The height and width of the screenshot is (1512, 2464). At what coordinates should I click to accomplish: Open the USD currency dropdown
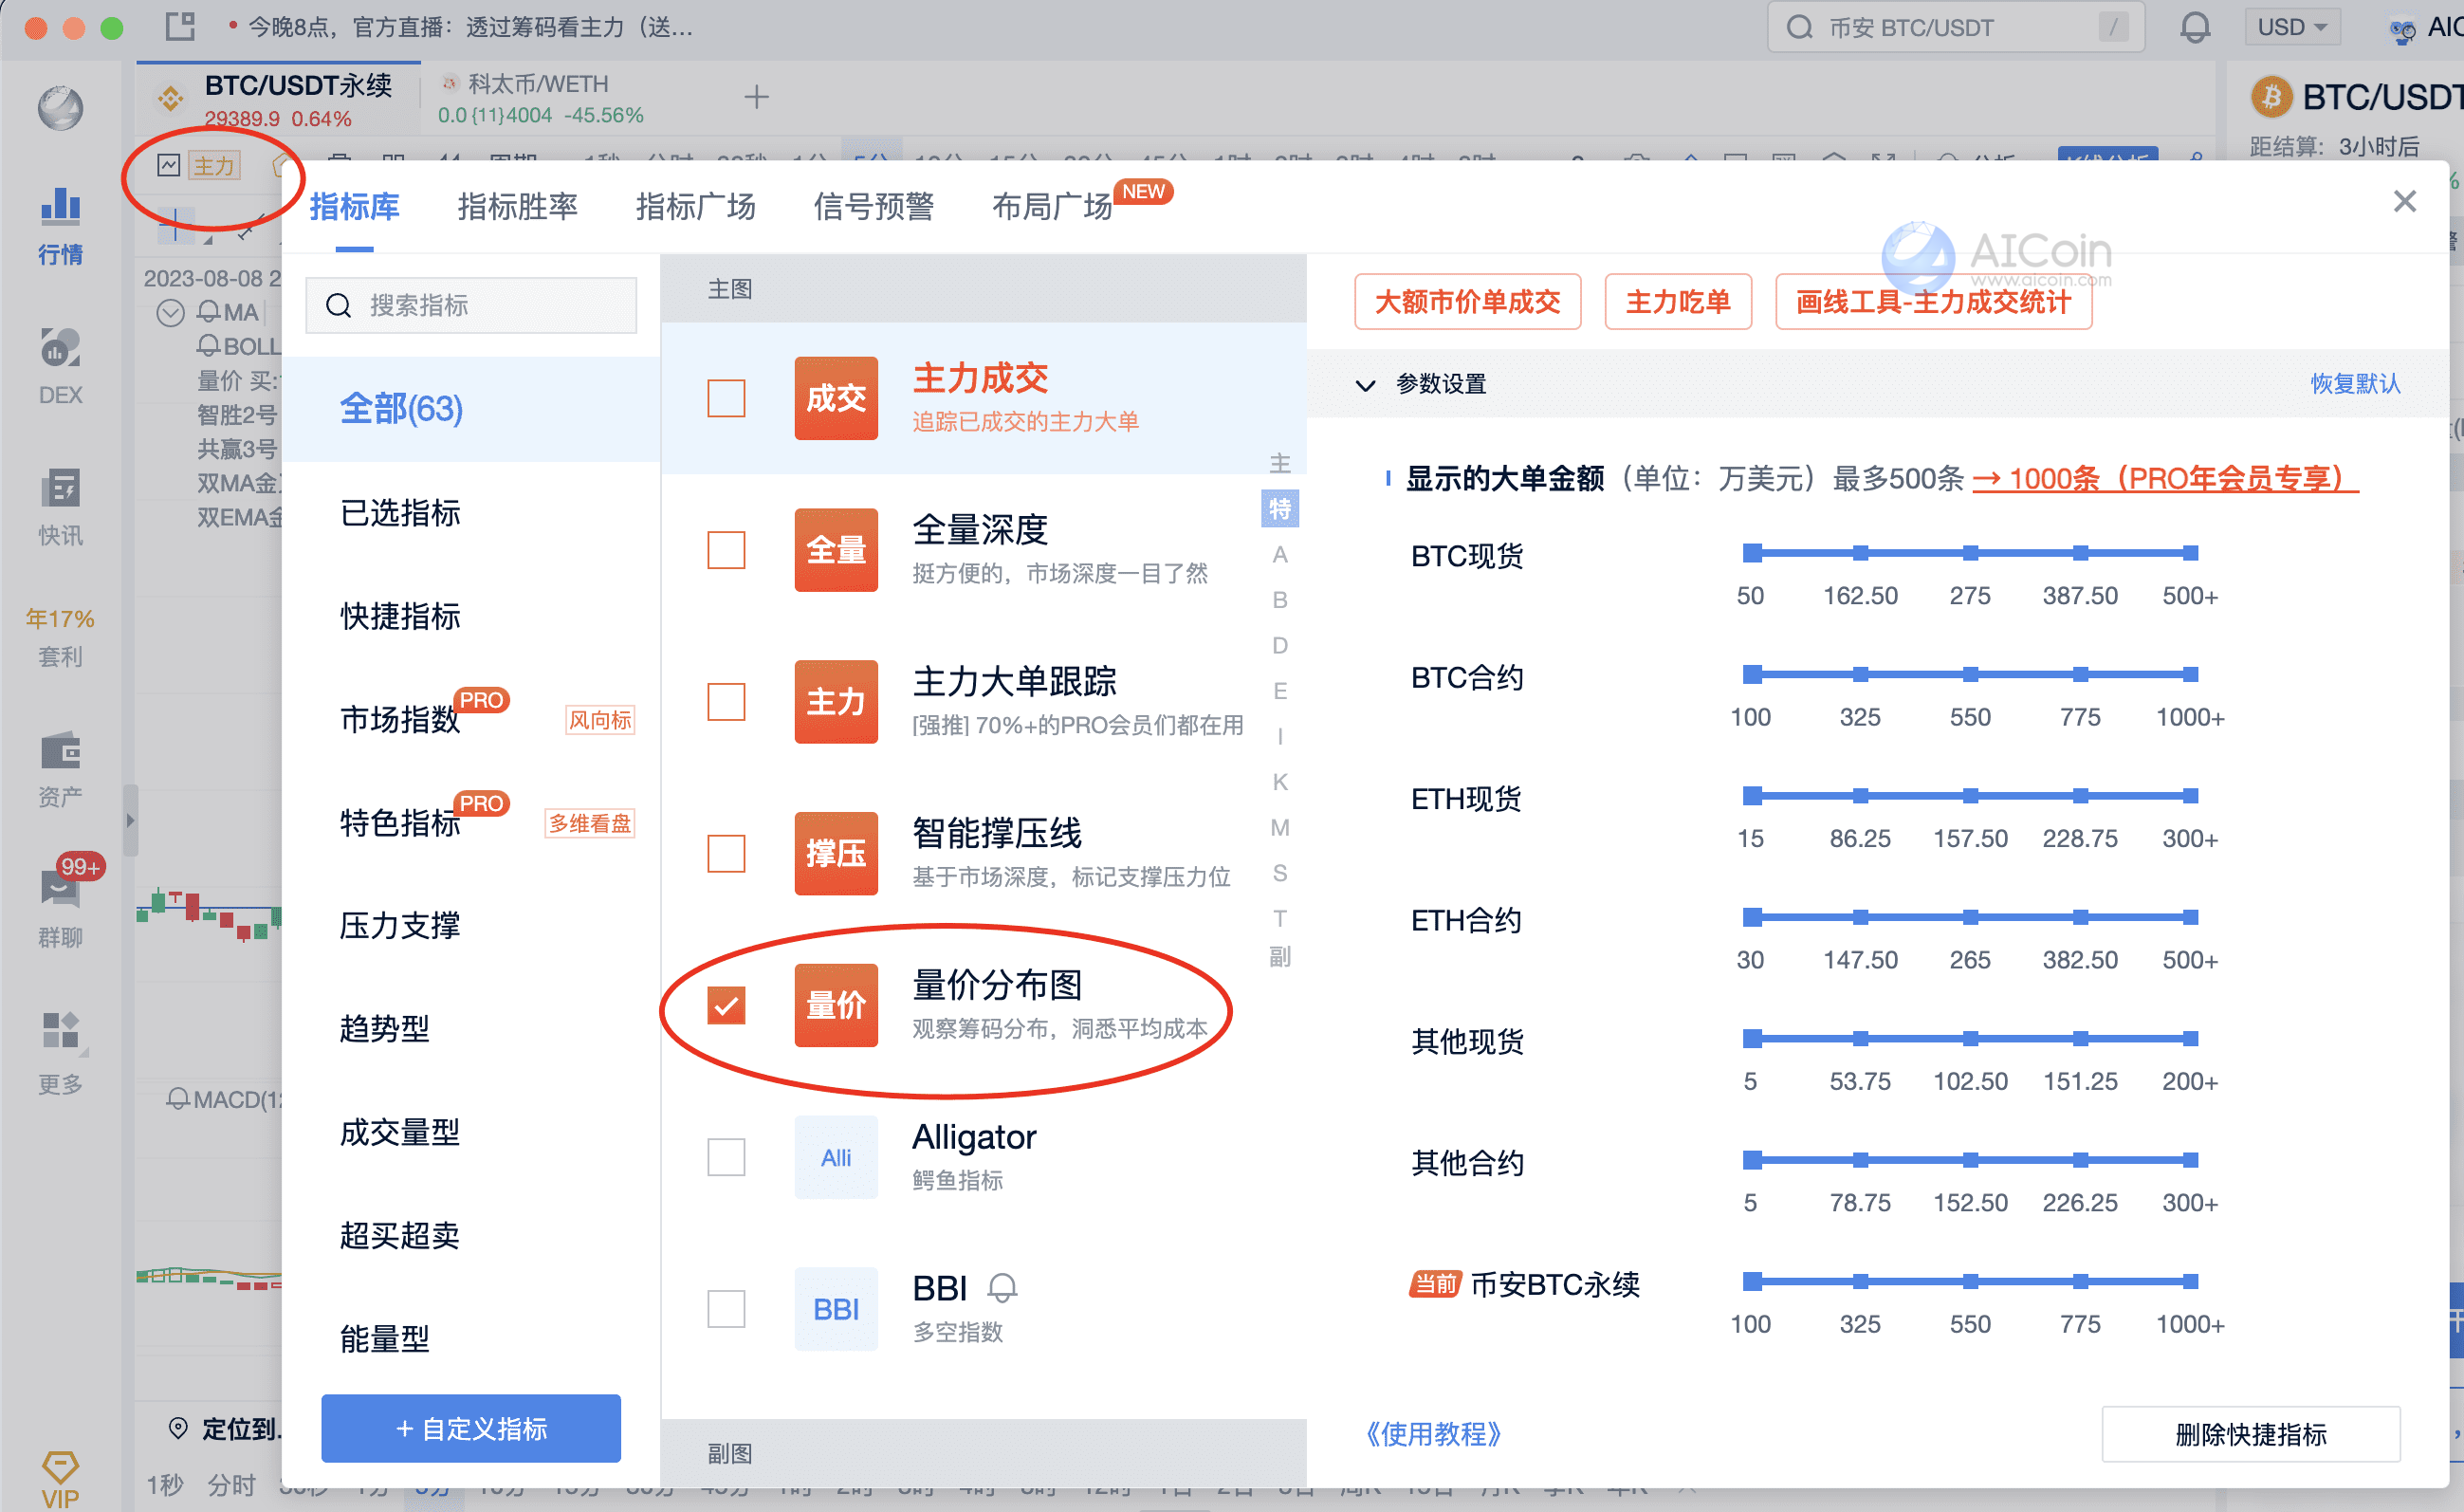[2292, 27]
